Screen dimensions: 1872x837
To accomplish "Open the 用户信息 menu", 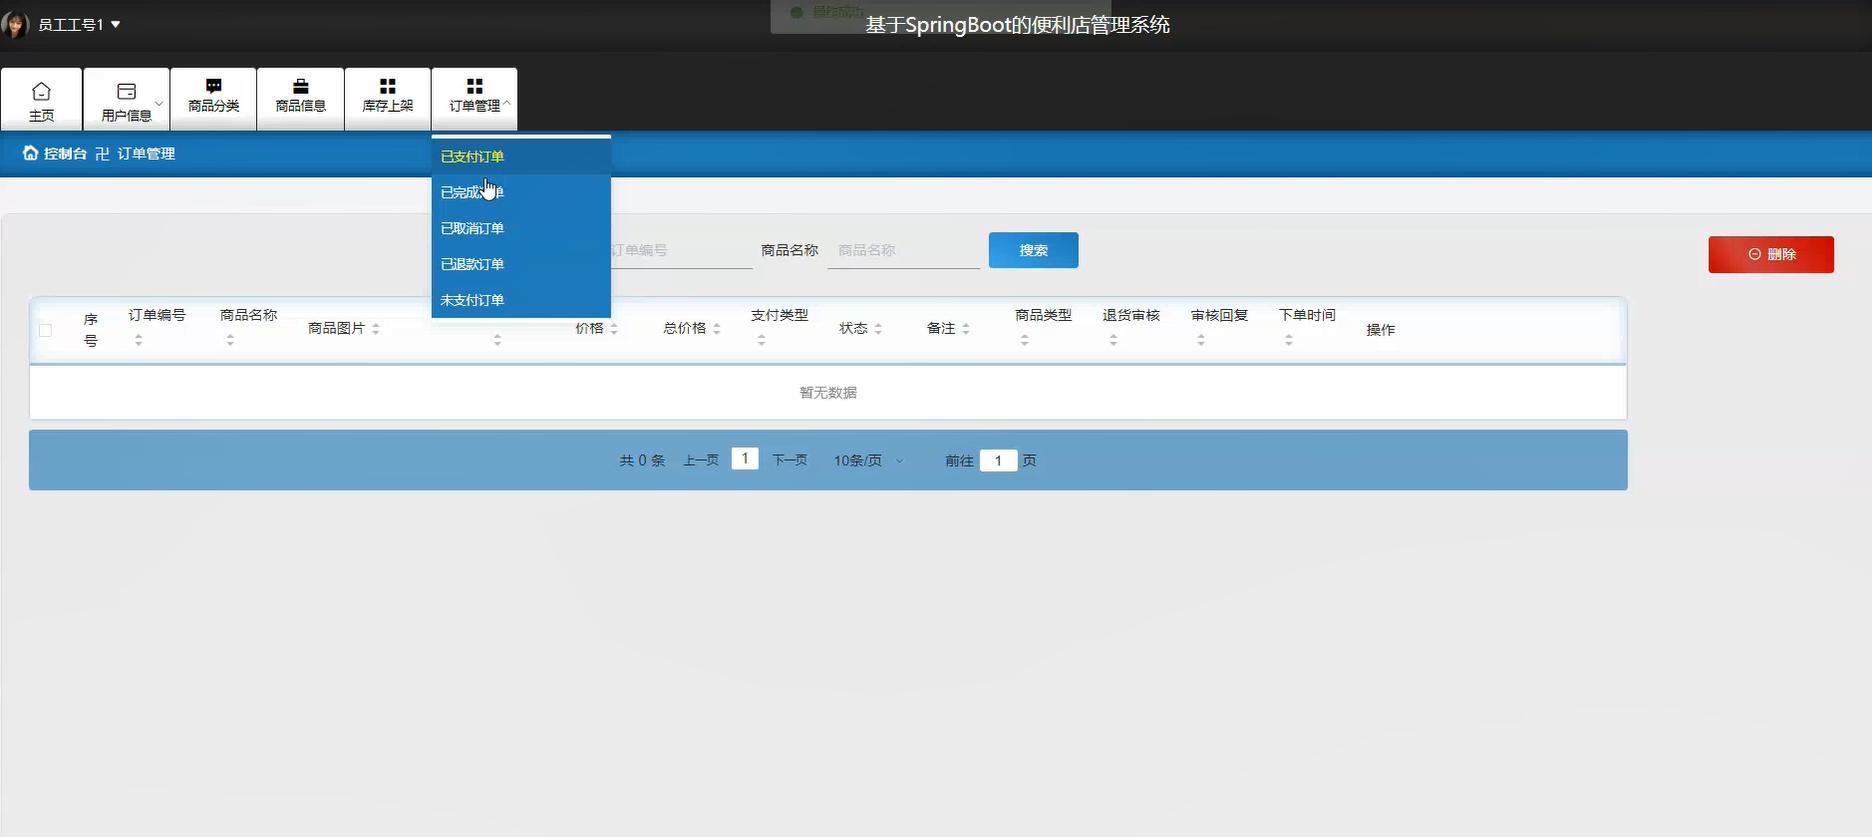I will click(x=126, y=100).
